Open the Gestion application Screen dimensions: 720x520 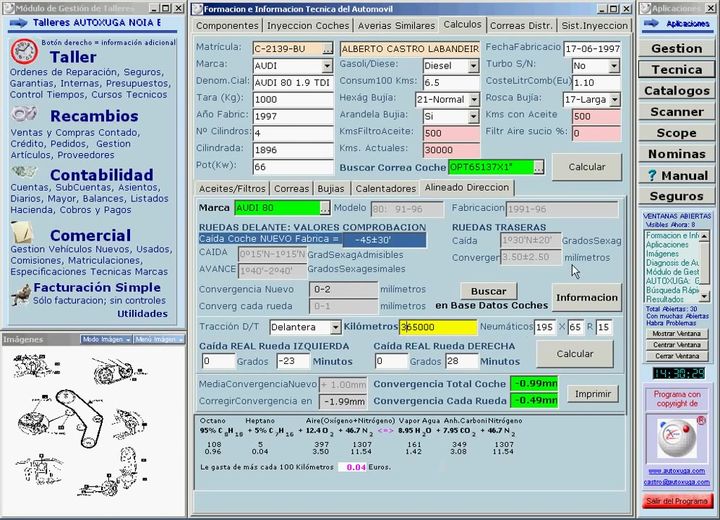pos(676,48)
